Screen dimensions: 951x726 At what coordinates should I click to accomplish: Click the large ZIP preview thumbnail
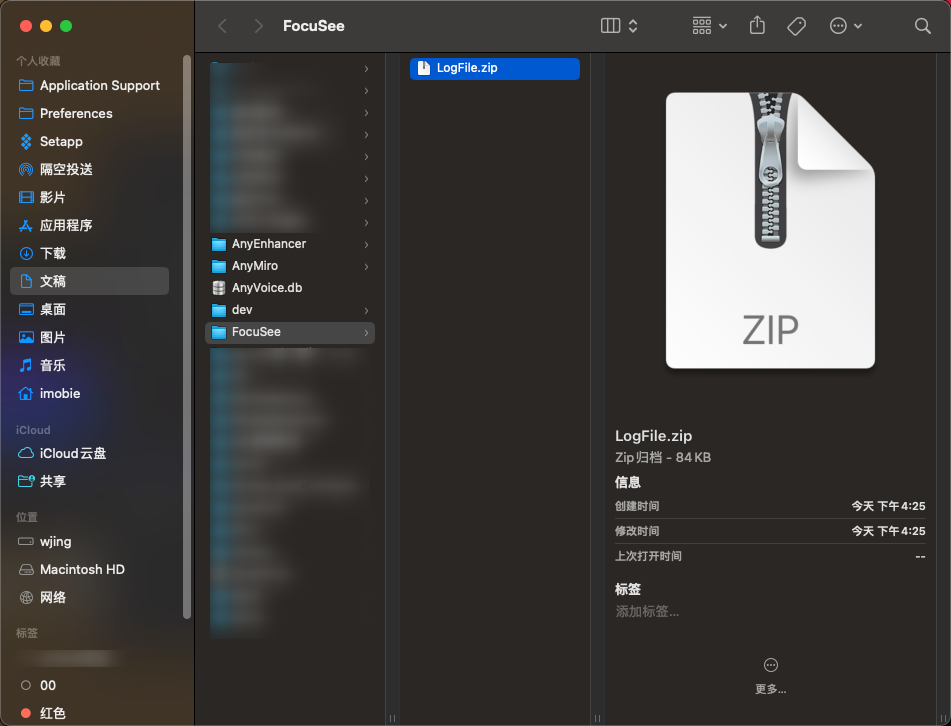pos(770,229)
